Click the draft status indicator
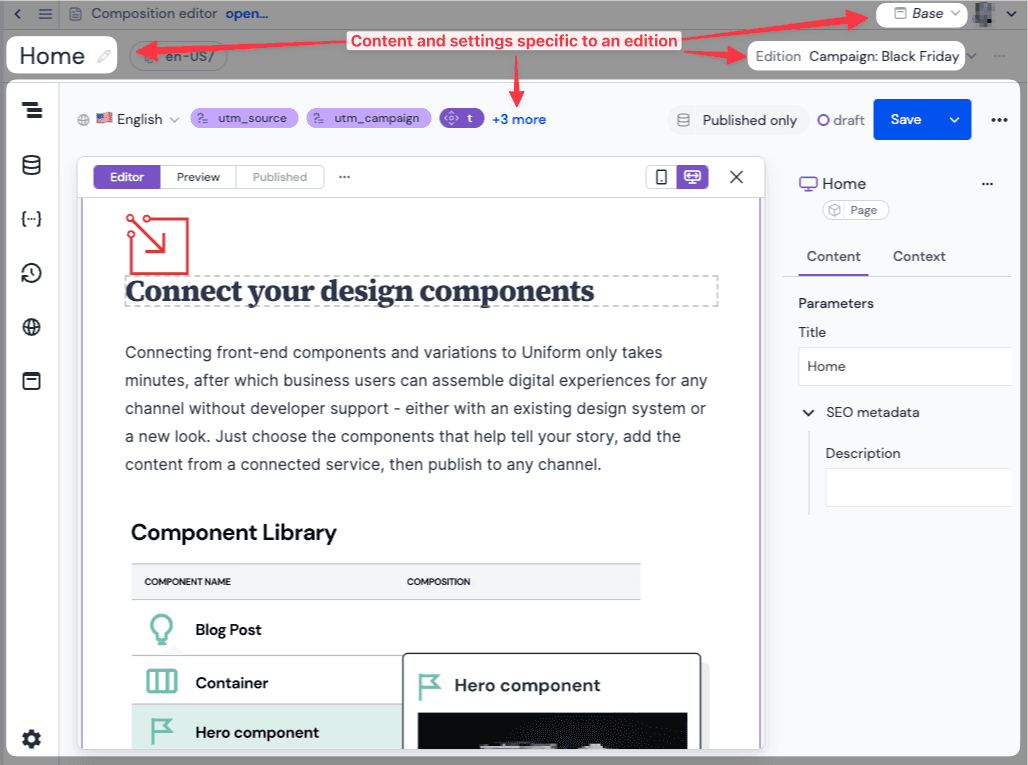 pos(841,120)
